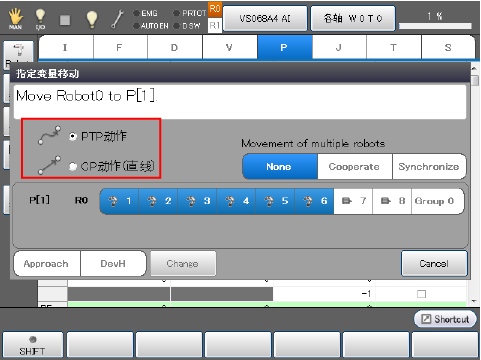
Task: Click the Approach button
Action: [x=47, y=264]
